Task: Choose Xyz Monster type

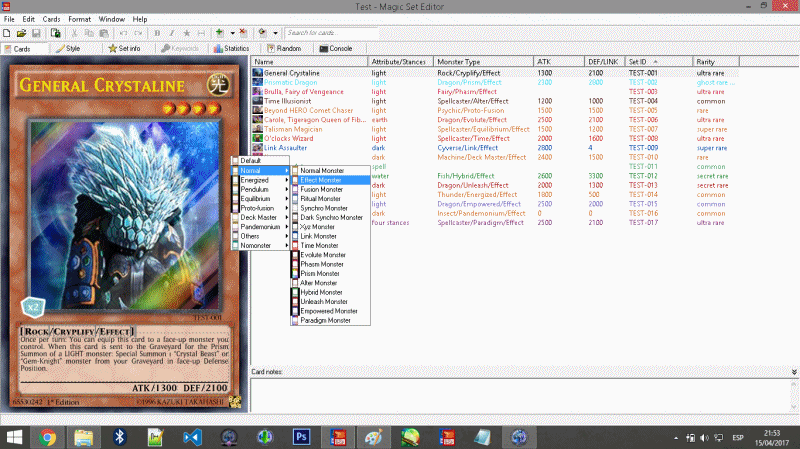Action: pos(330,227)
